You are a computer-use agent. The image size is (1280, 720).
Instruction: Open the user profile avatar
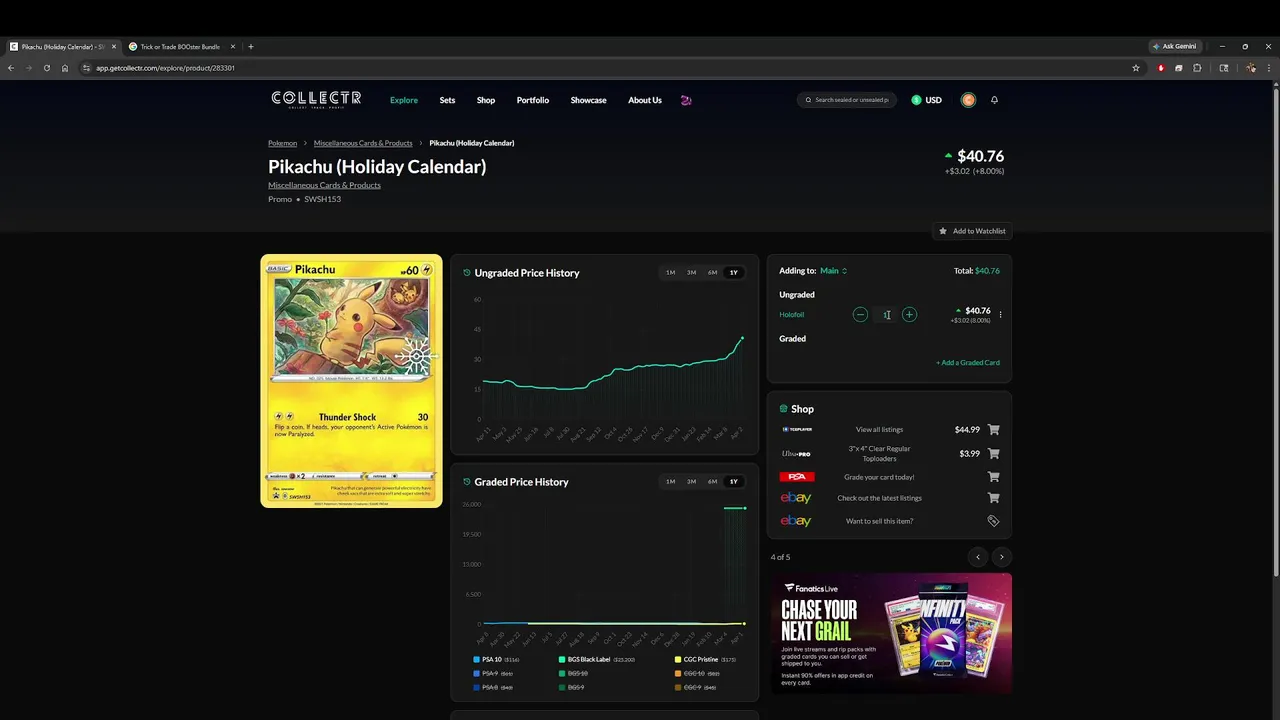point(968,100)
